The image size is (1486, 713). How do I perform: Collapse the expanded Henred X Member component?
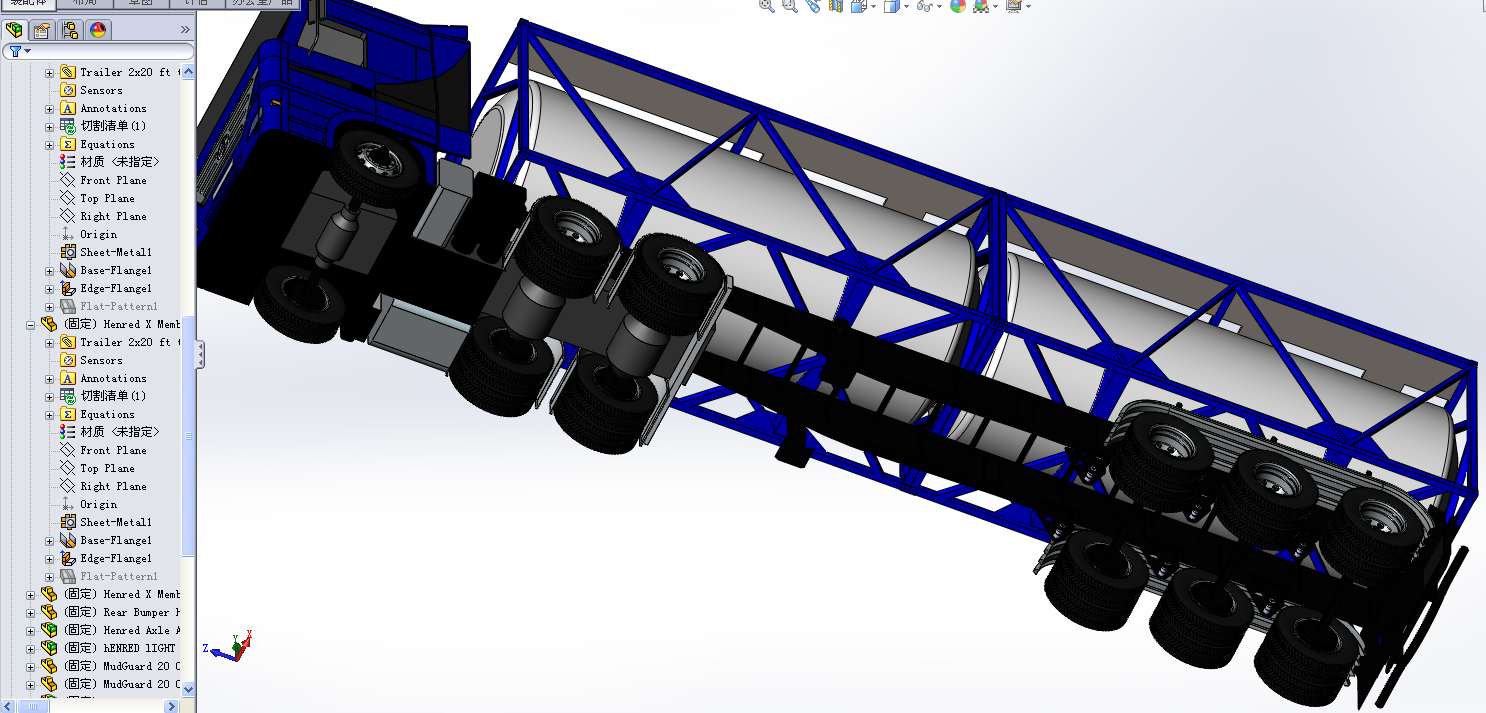(30, 325)
